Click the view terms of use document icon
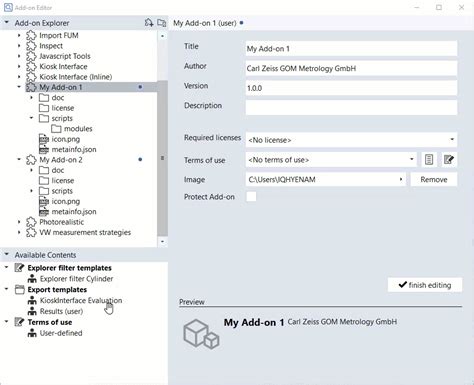 click(x=429, y=160)
